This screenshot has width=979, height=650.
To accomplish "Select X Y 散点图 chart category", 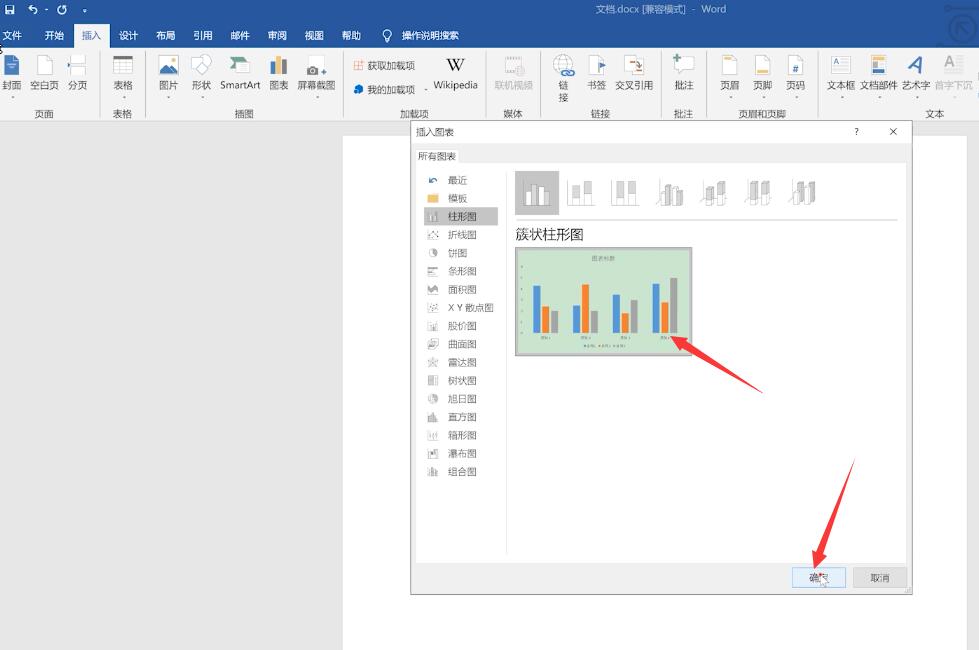I will click(461, 307).
